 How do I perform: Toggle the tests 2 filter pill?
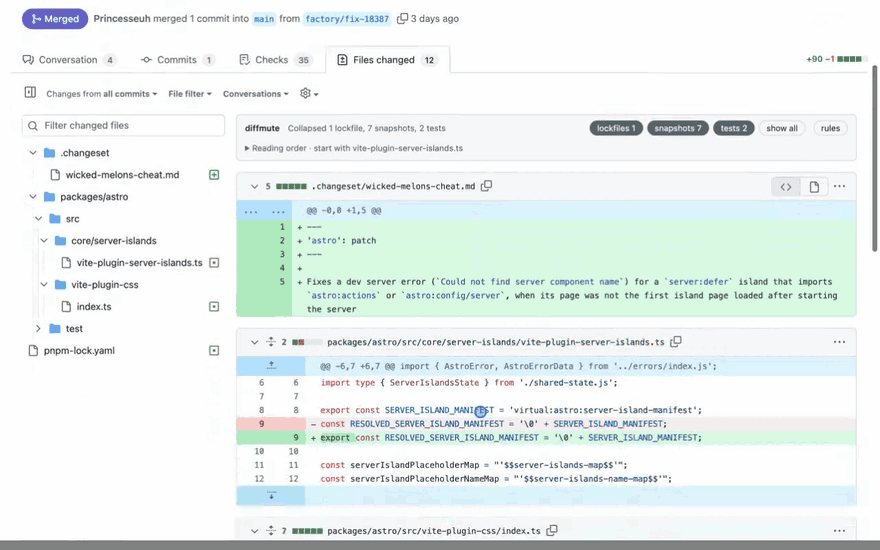[734, 128]
